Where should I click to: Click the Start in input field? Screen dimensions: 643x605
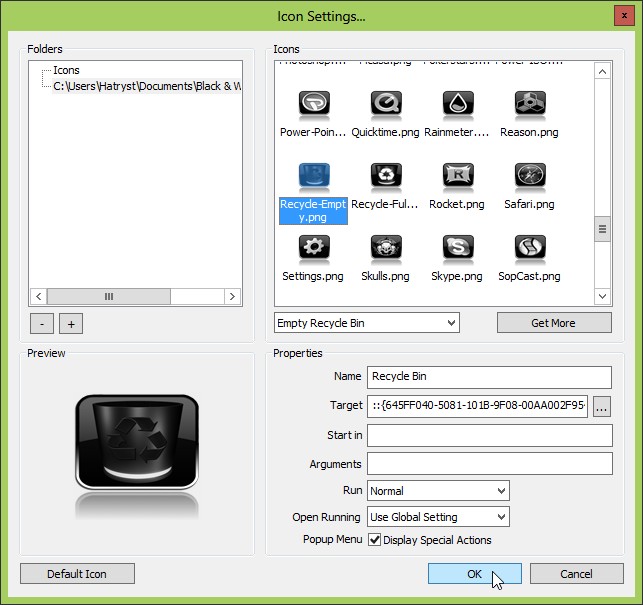tap(490, 435)
